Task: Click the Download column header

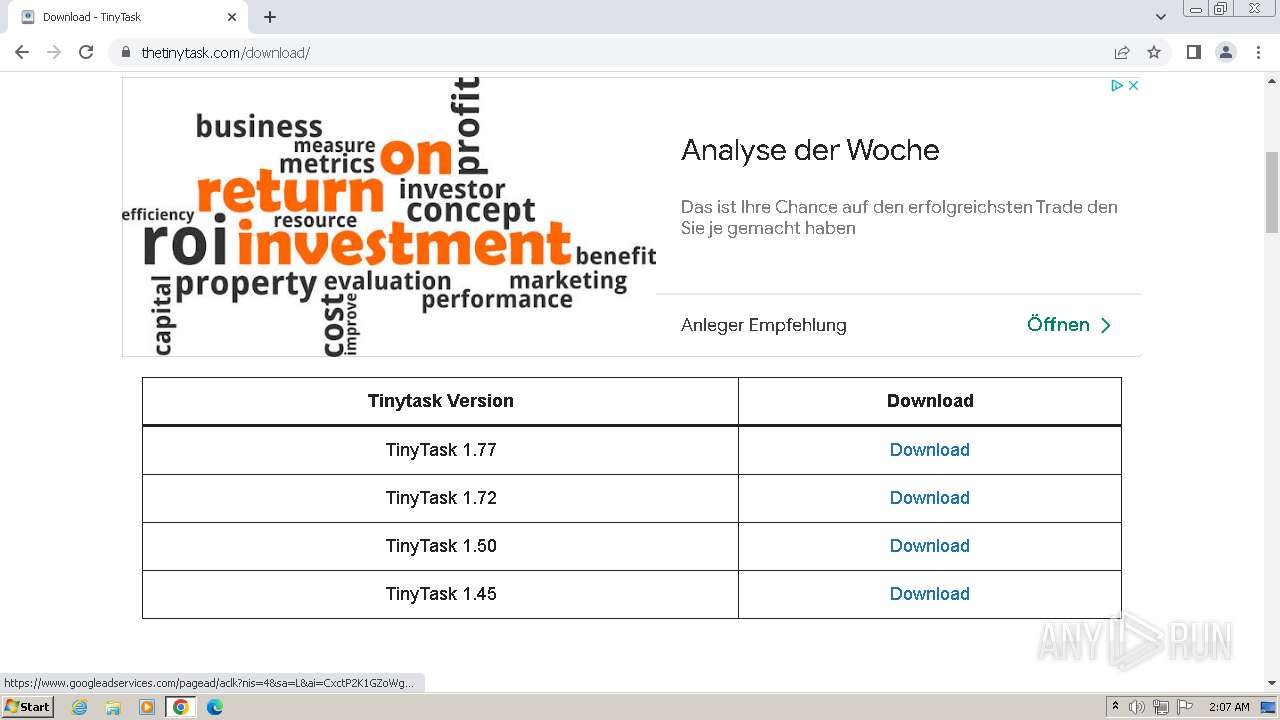Action: (930, 401)
